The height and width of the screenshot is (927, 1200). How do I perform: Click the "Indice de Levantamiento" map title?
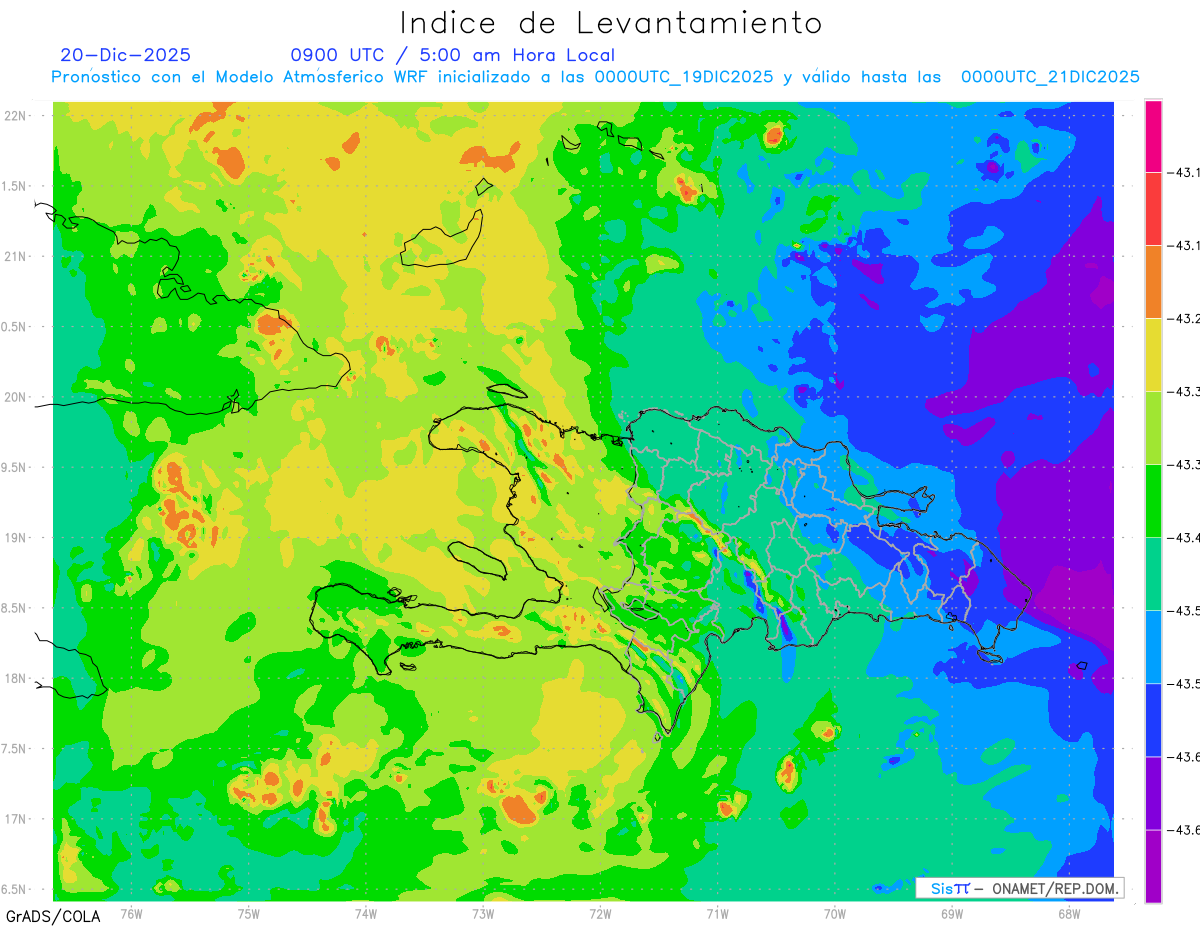tap(611, 22)
